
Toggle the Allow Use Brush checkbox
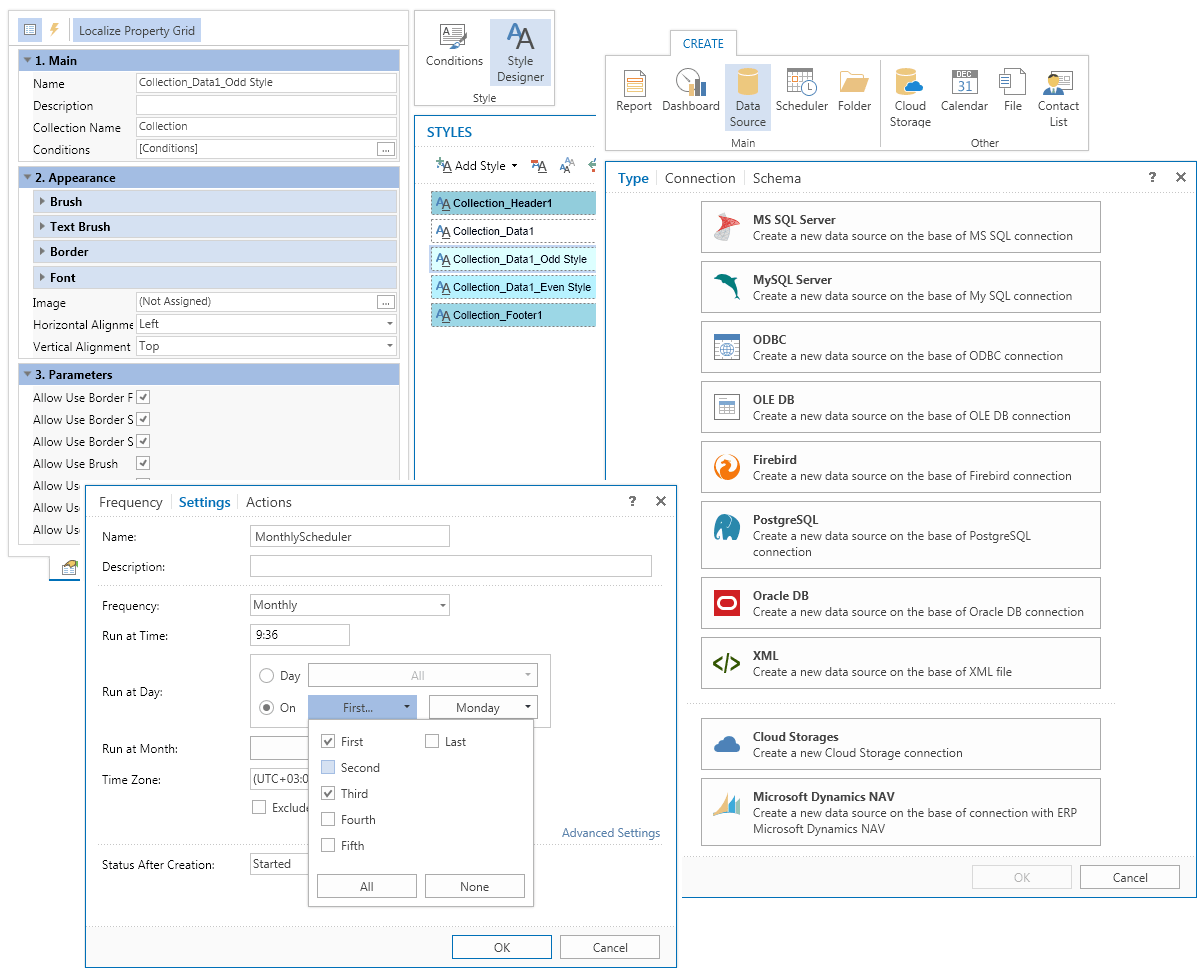point(143,463)
